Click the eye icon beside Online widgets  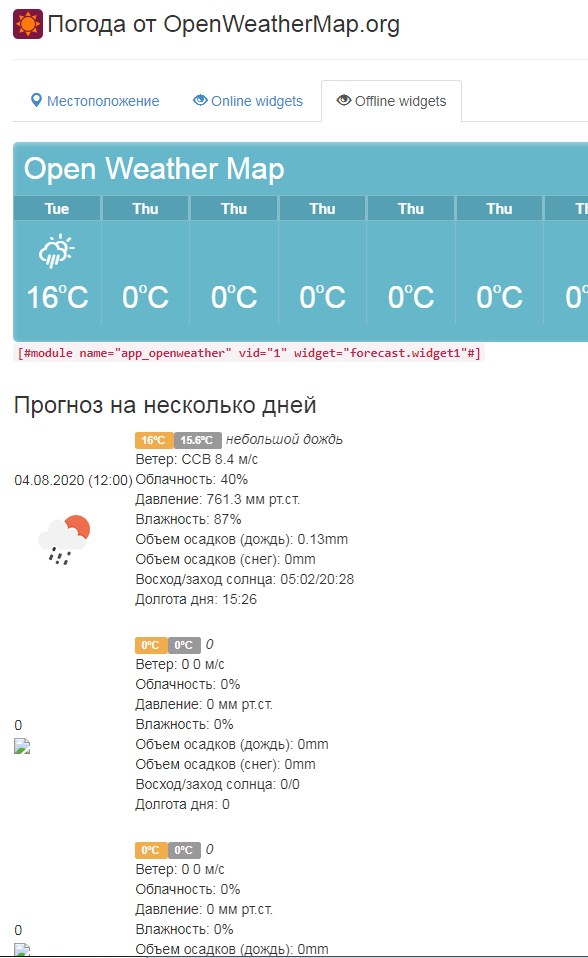200,100
